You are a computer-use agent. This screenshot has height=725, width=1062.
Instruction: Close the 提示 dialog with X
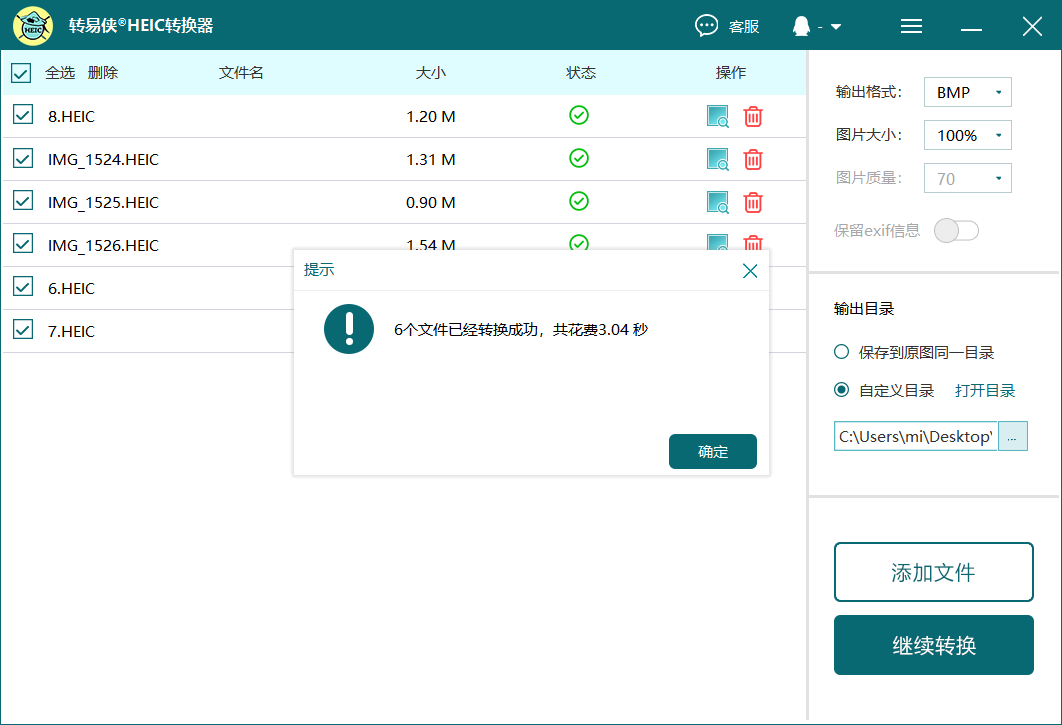coord(750,271)
